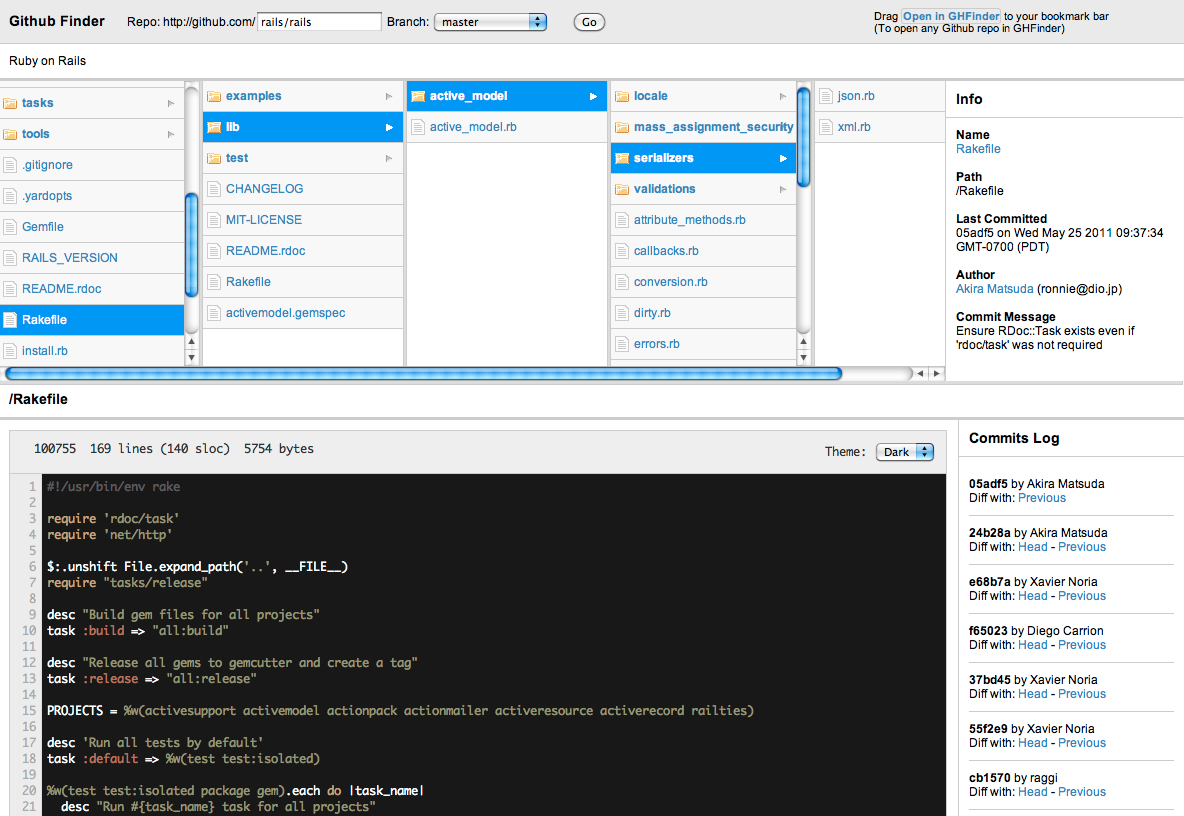1184x816 pixels.
Task: Click the active_model column scroll up arrow
Action: pos(803,342)
